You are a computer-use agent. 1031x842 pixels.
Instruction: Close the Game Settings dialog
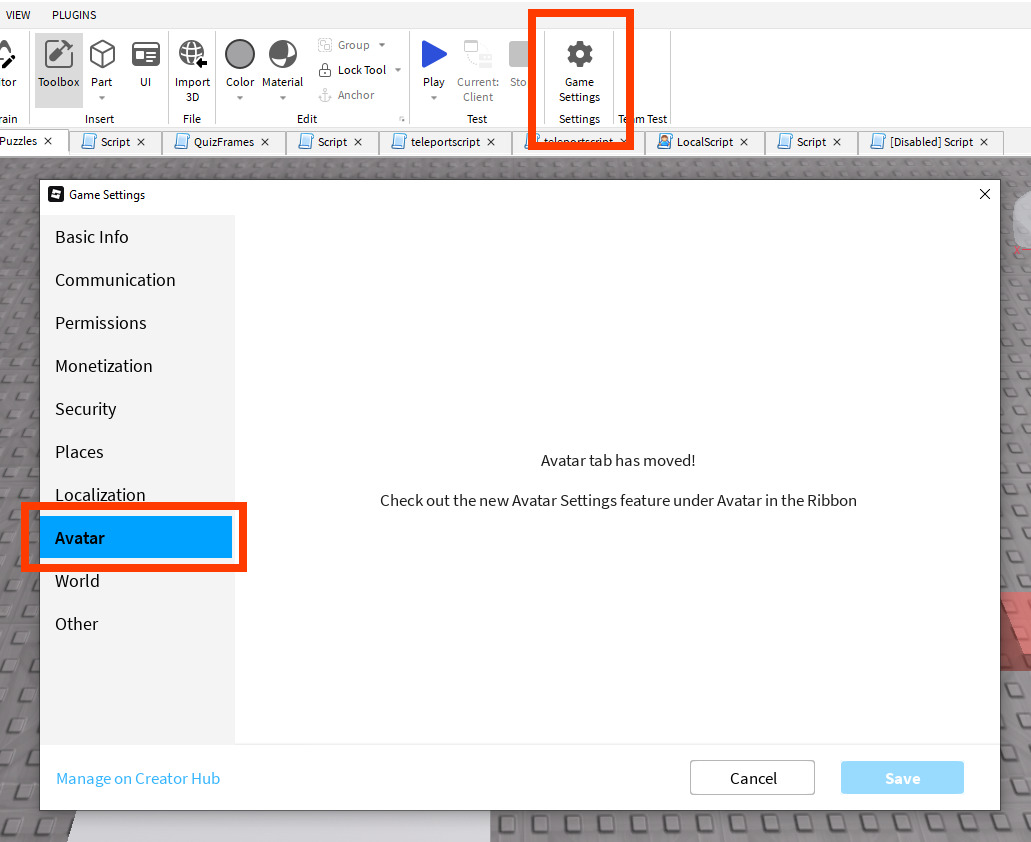pos(985,194)
